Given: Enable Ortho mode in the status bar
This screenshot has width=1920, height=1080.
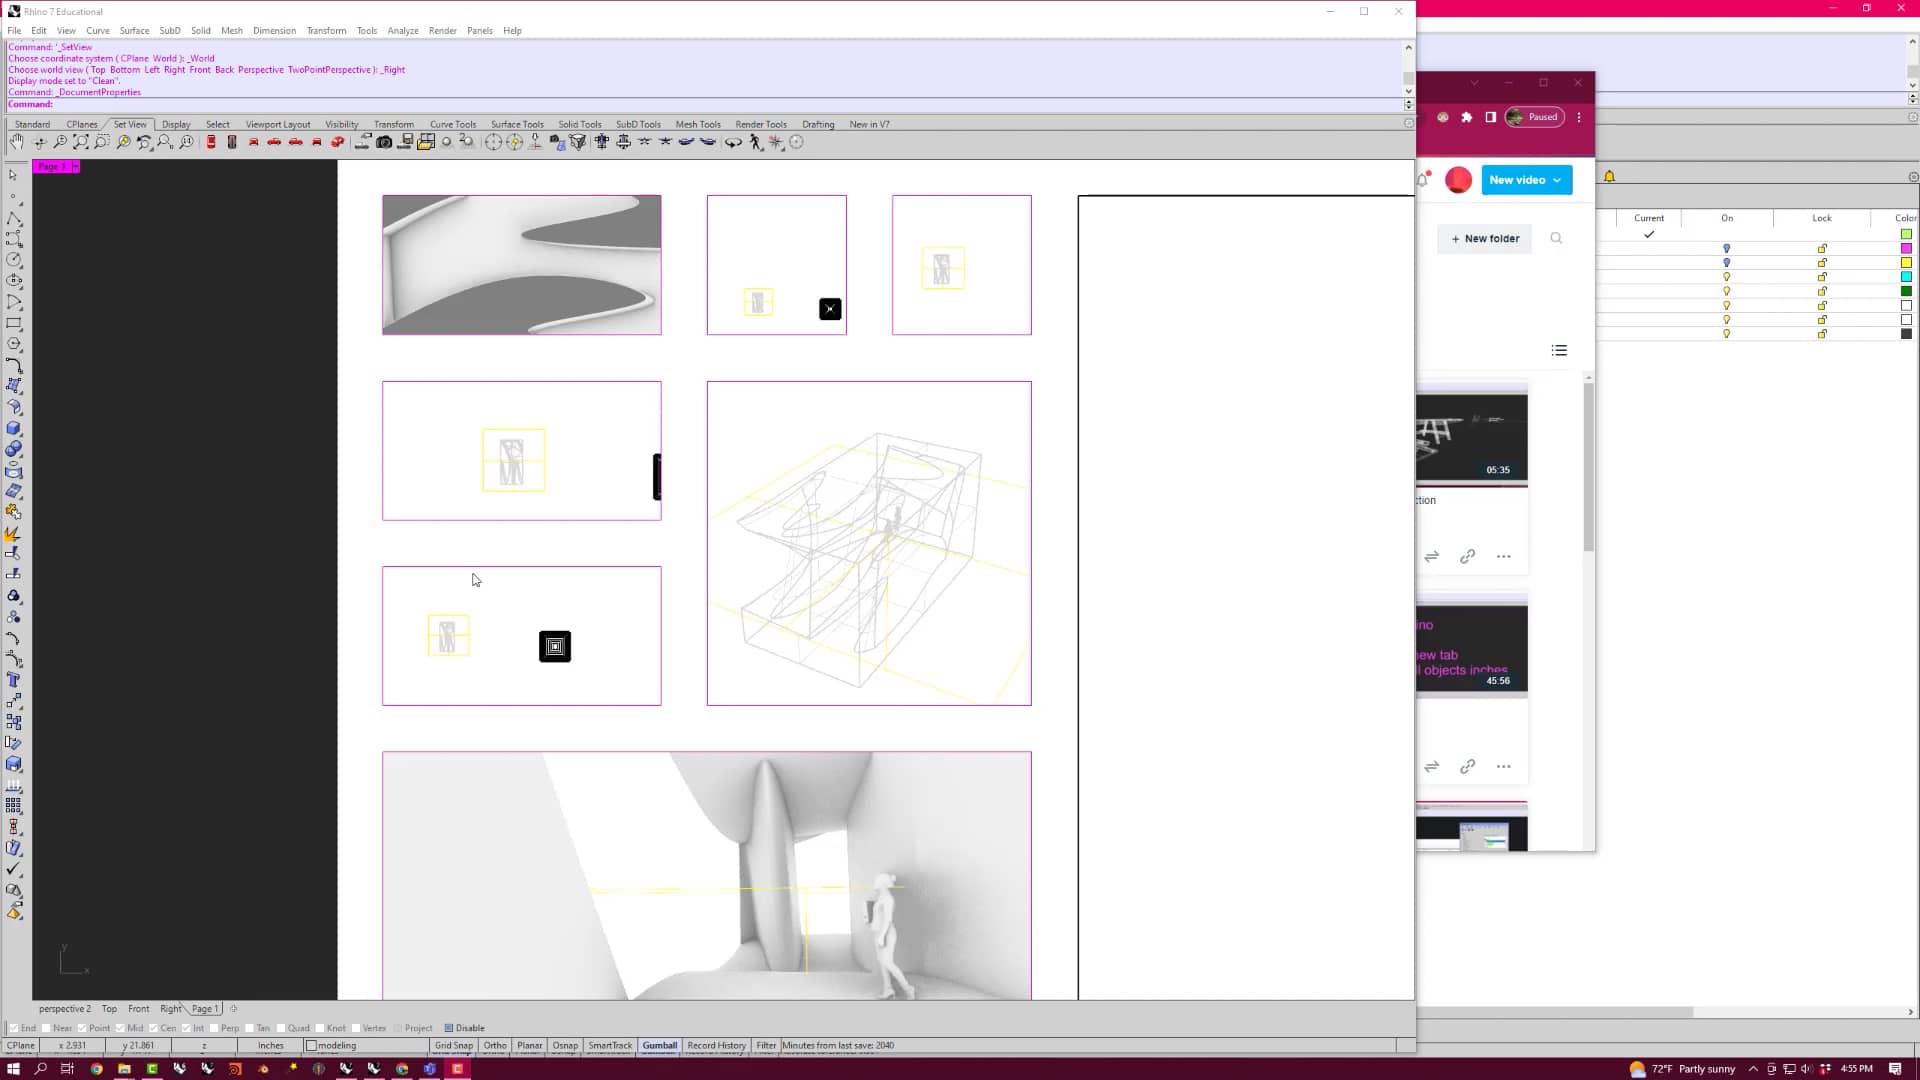Looking at the screenshot, I should click(495, 1045).
